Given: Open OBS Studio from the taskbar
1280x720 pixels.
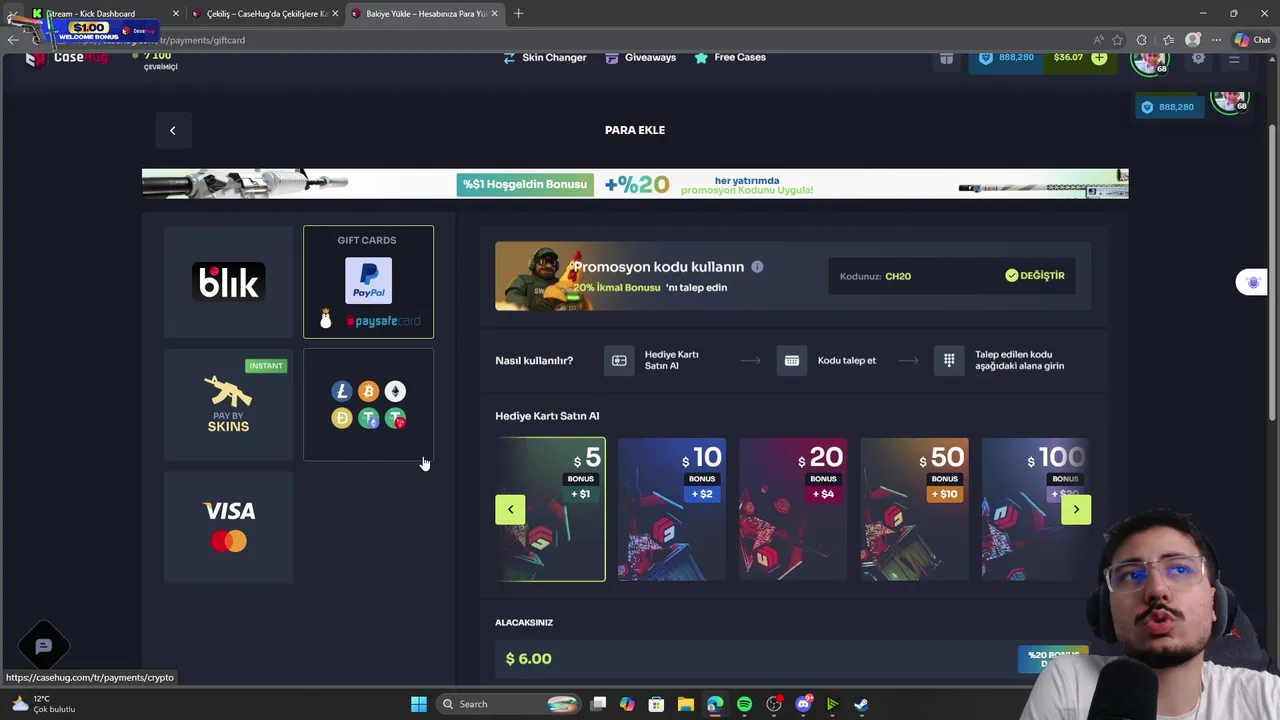Looking at the screenshot, I should tap(774, 704).
